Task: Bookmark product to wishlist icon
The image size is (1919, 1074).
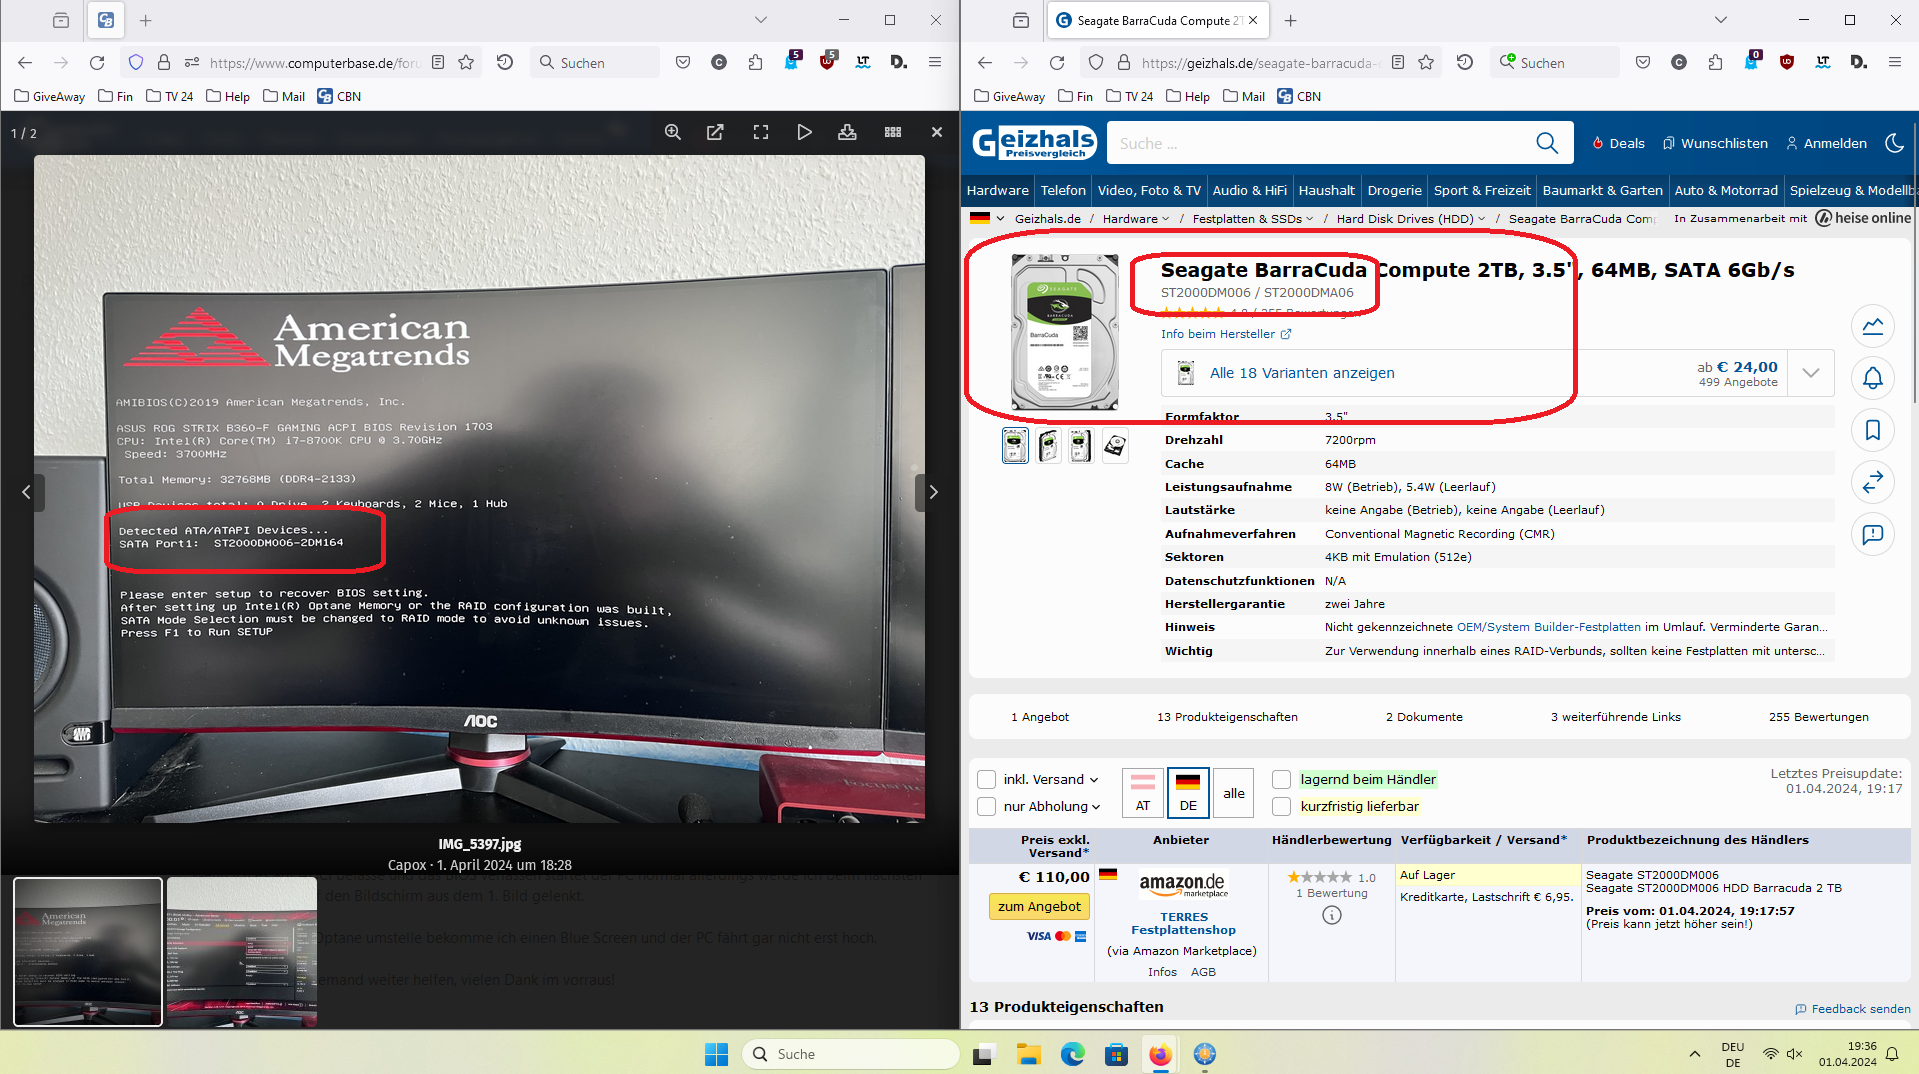Action: tap(1872, 430)
